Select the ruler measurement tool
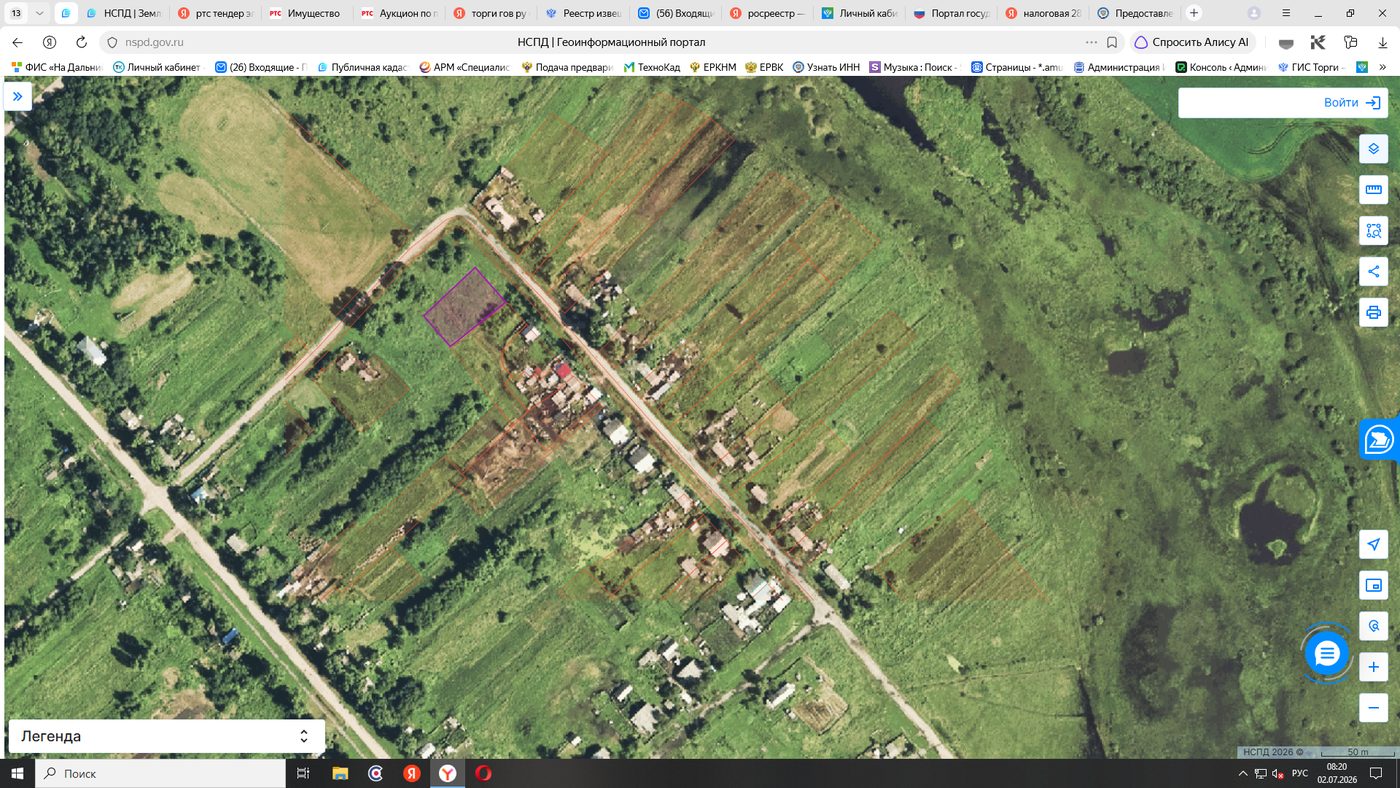Image resolution: width=1400 pixels, height=788 pixels. click(x=1373, y=190)
